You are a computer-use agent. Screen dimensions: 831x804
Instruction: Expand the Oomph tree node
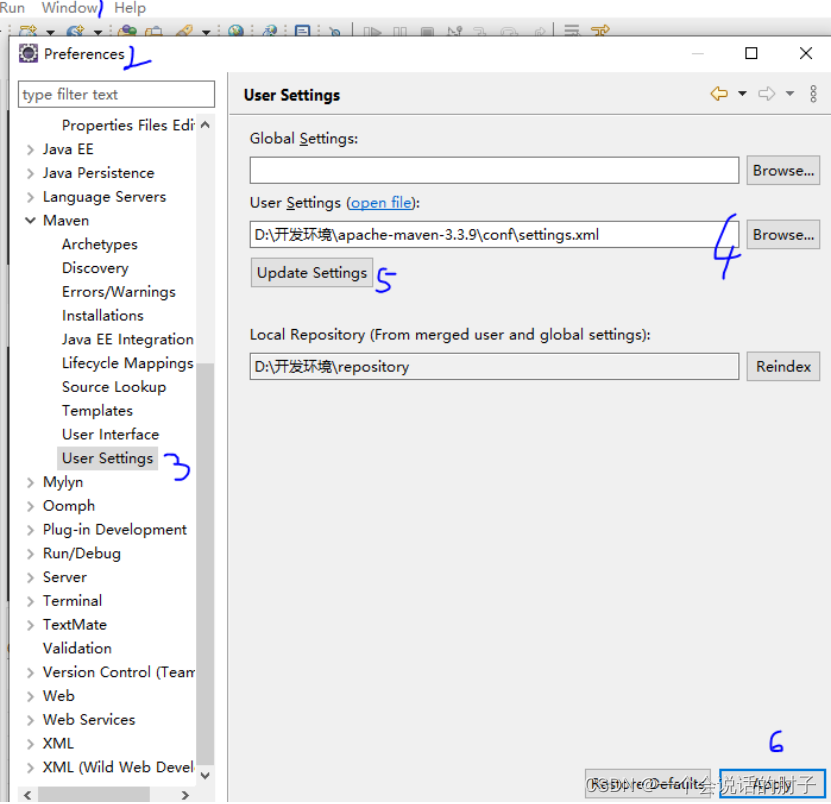tap(30, 506)
